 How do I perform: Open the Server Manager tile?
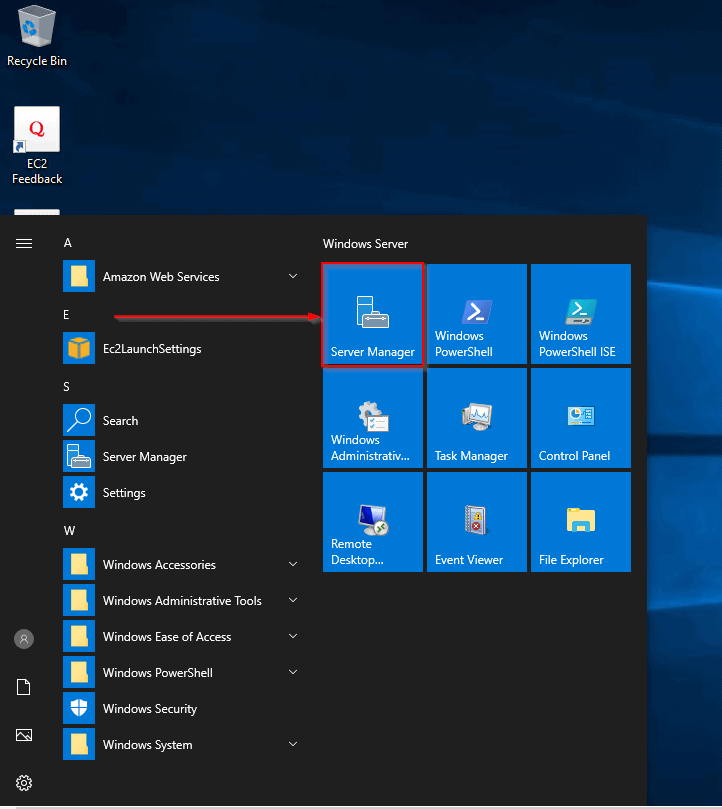(373, 315)
